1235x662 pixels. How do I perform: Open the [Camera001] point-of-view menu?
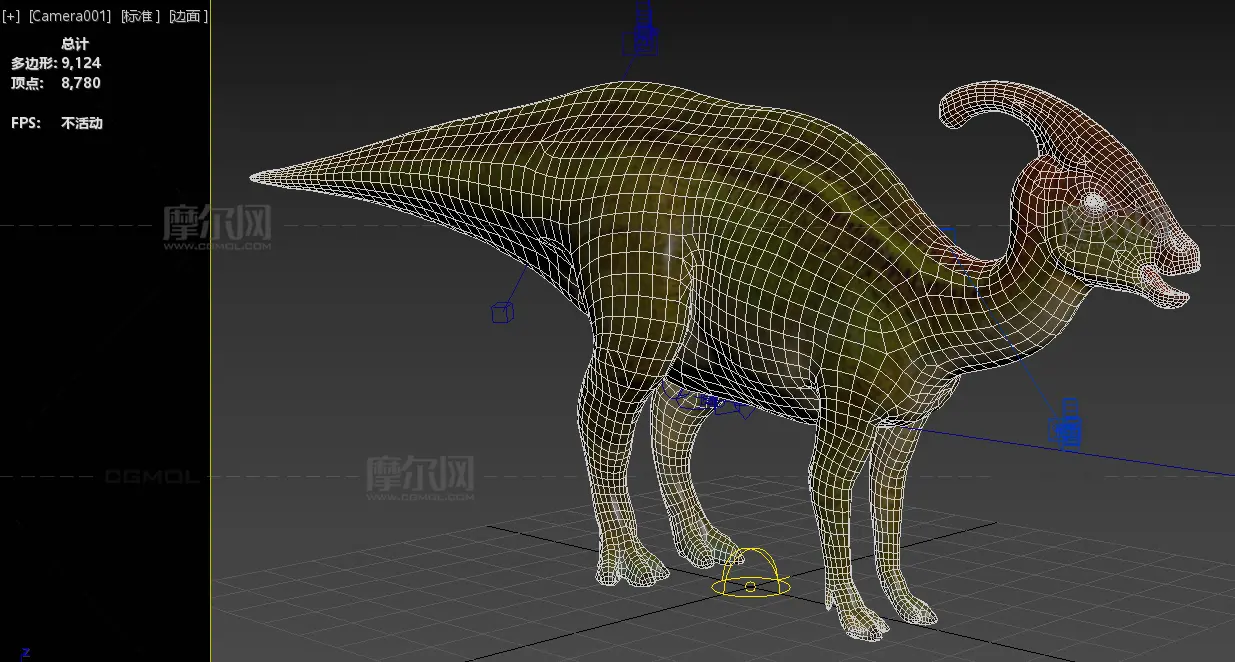tap(70, 16)
